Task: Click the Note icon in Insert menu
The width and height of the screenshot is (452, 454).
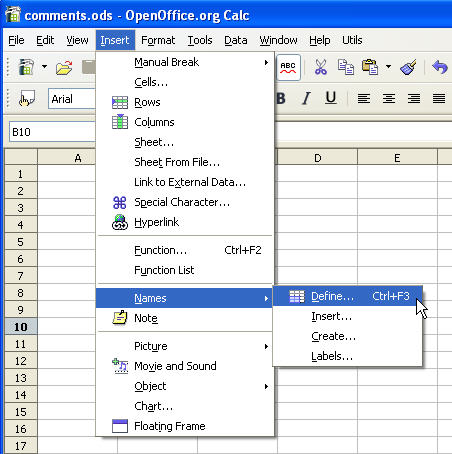Action: point(120,318)
